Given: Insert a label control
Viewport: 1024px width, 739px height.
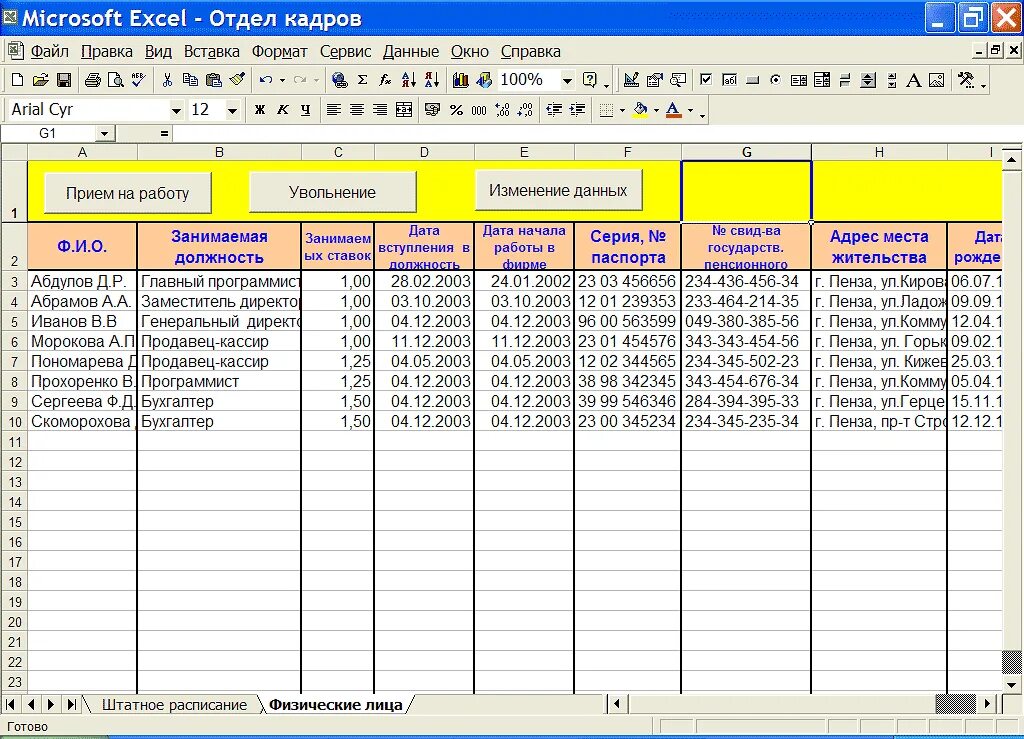Looking at the screenshot, I should pos(914,80).
